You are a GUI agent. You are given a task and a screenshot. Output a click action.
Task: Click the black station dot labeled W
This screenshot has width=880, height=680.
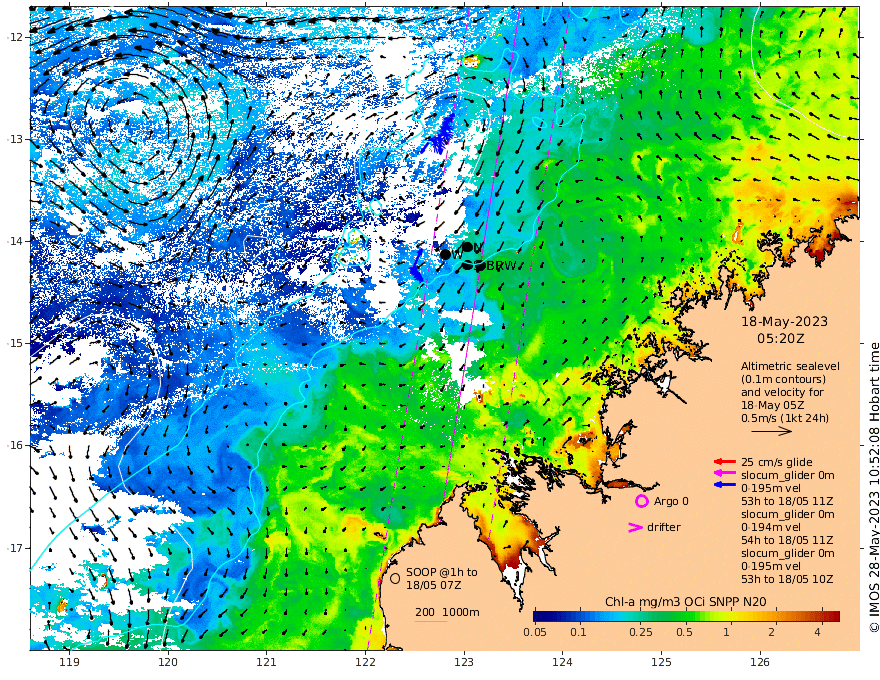pos(445,254)
